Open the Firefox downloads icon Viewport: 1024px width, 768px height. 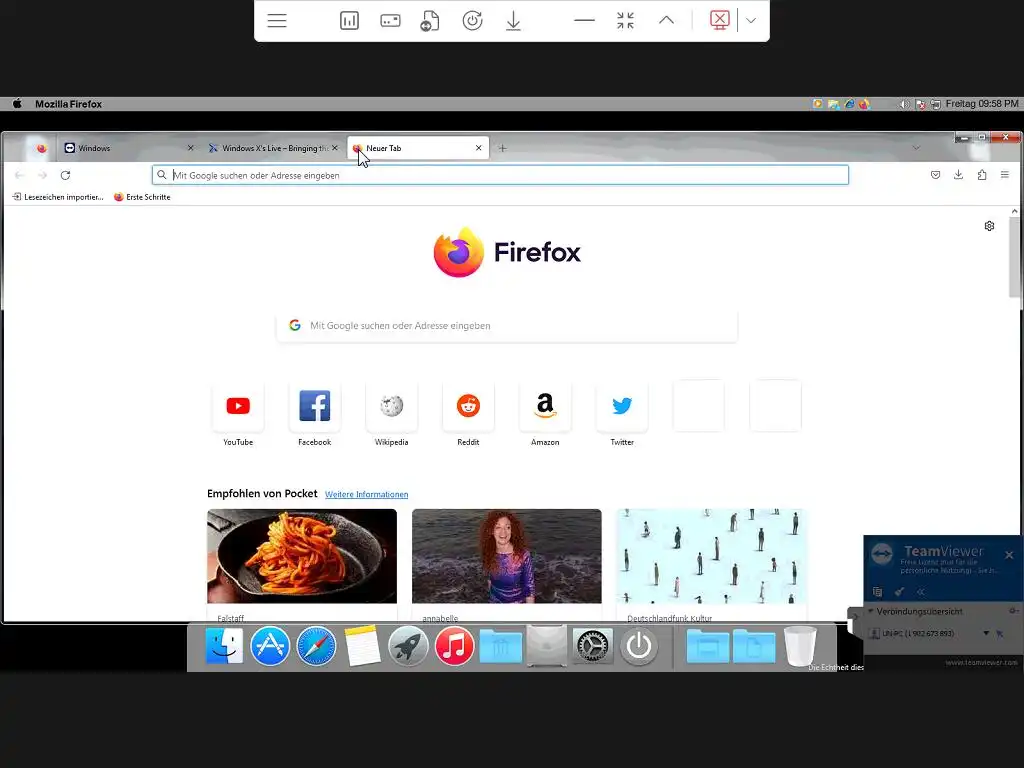pyautogui.click(x=958, y=175)
